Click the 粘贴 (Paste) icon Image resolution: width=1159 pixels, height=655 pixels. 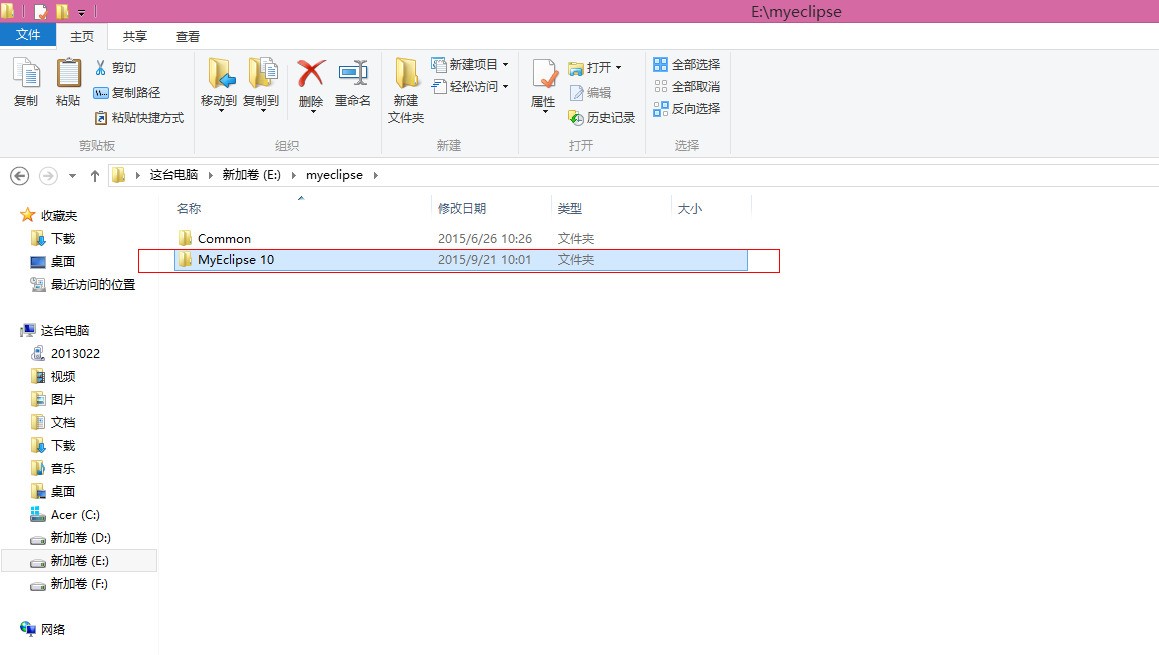66,85
